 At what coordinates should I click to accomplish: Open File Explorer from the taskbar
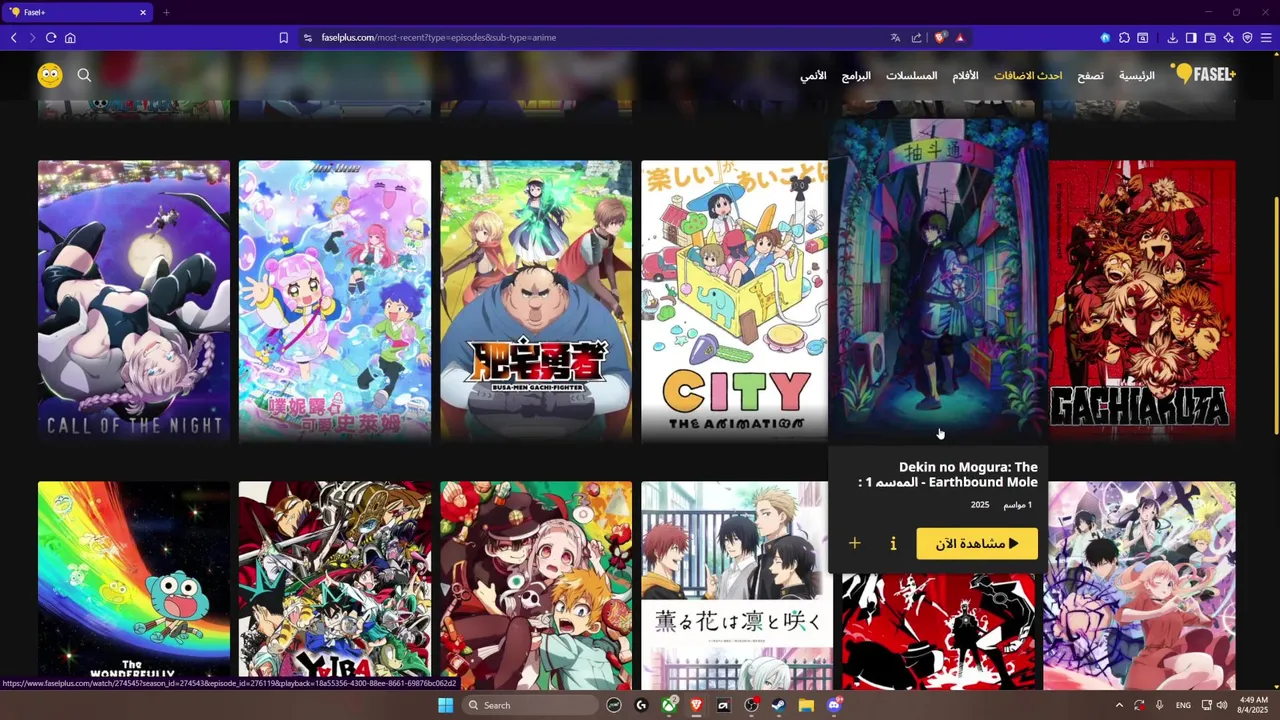point(806,705)
